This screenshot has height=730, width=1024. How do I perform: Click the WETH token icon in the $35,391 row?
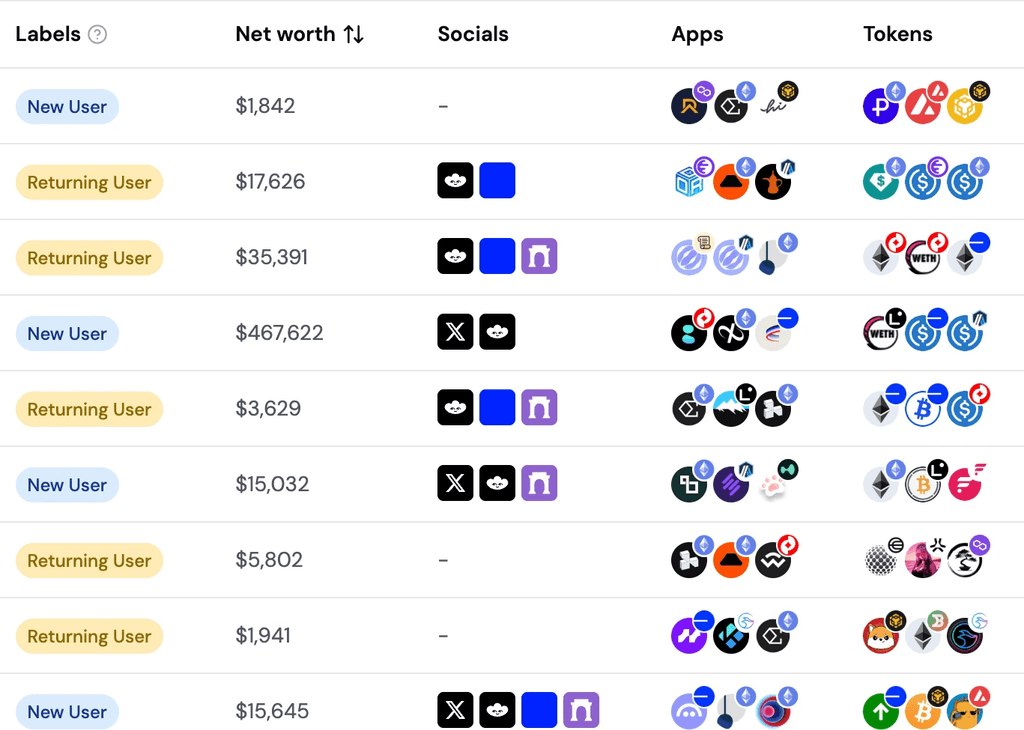pyautogui.click(x=923, y=257)
